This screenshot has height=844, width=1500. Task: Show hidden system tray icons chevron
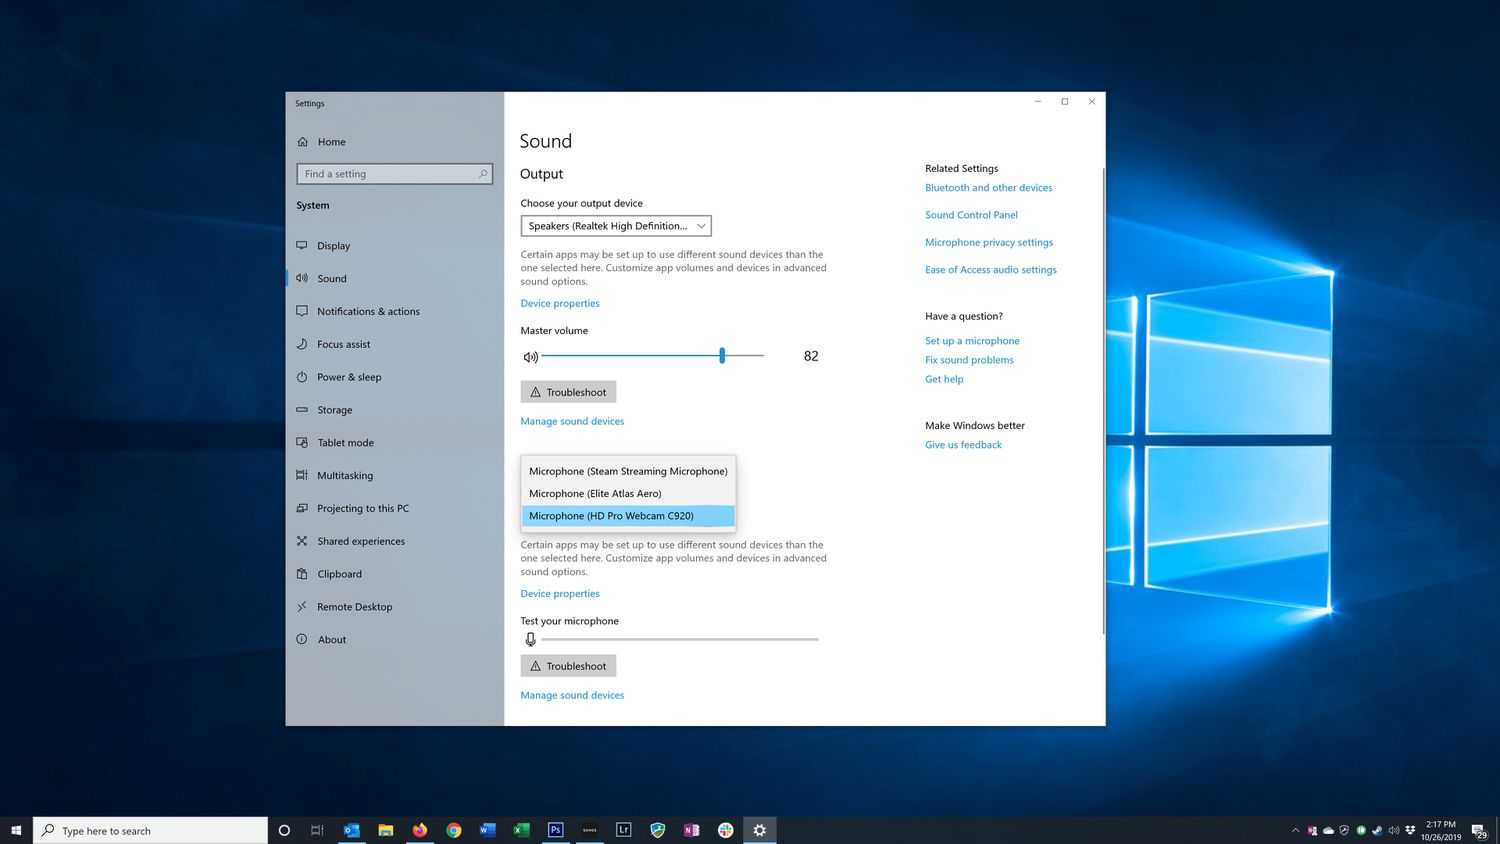point(1295,830)
